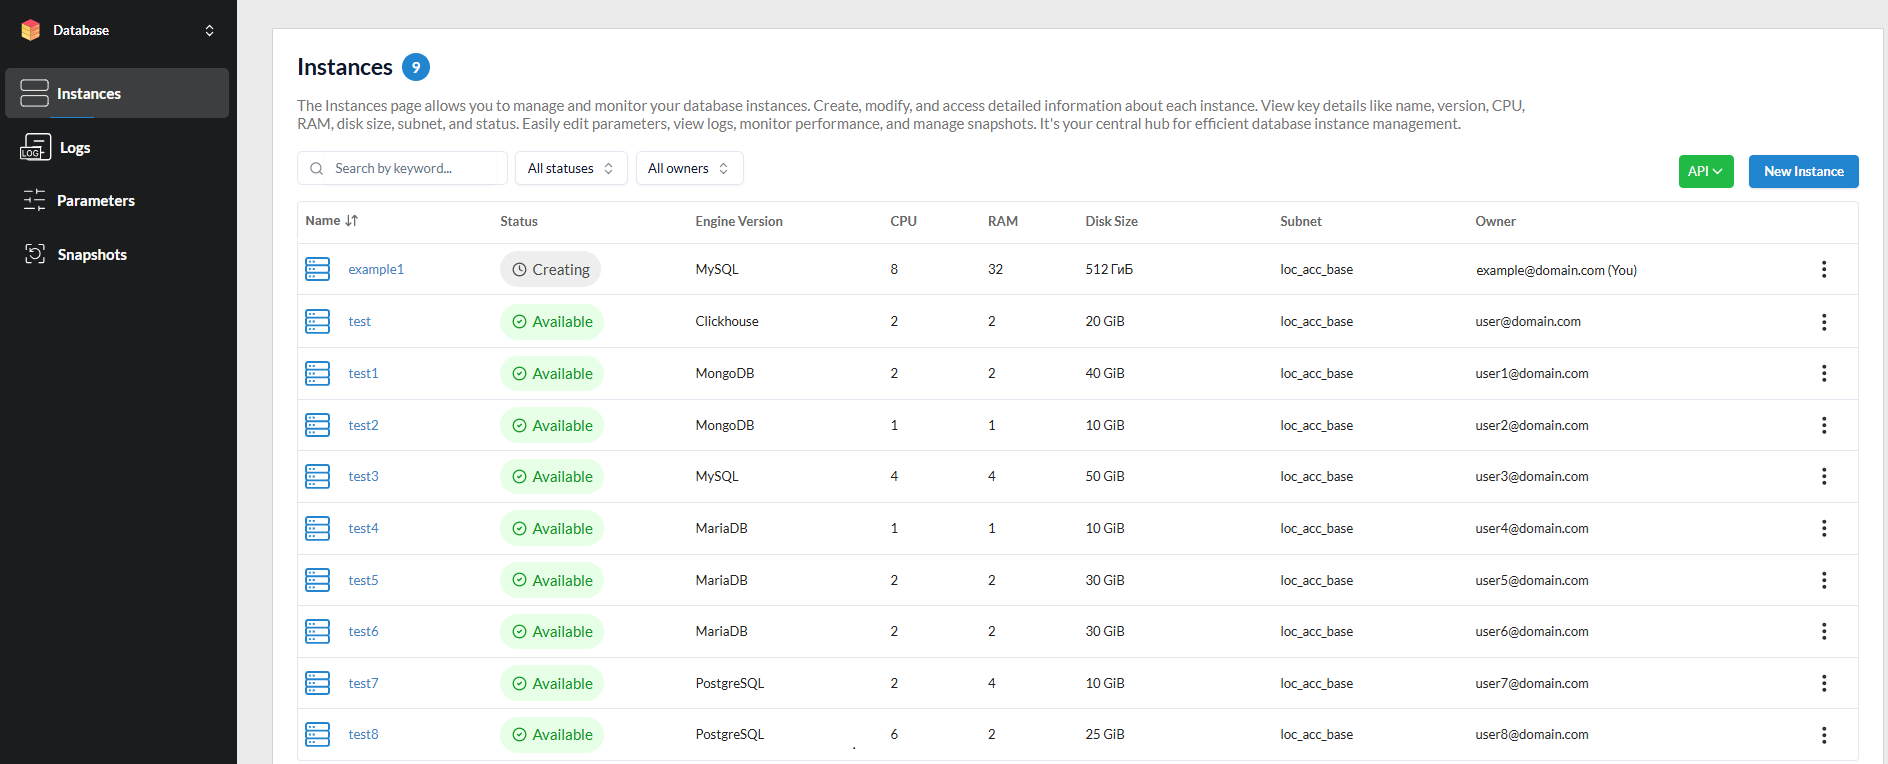Click the Parameters sliders icon
The width and height of the screenshot is (1888, 764).
coord(35,200)
